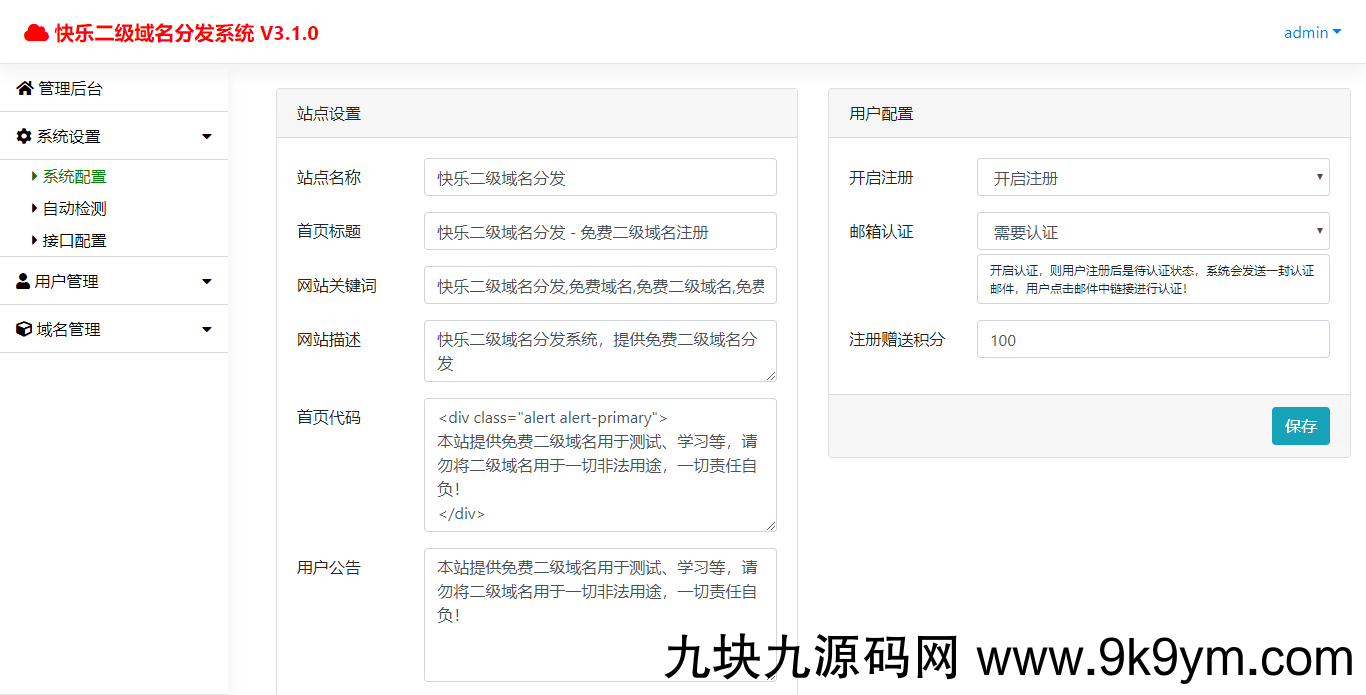Click inside the 首页代码 textarea
This screenshot has height=695, width=1366.
point(600,465)
